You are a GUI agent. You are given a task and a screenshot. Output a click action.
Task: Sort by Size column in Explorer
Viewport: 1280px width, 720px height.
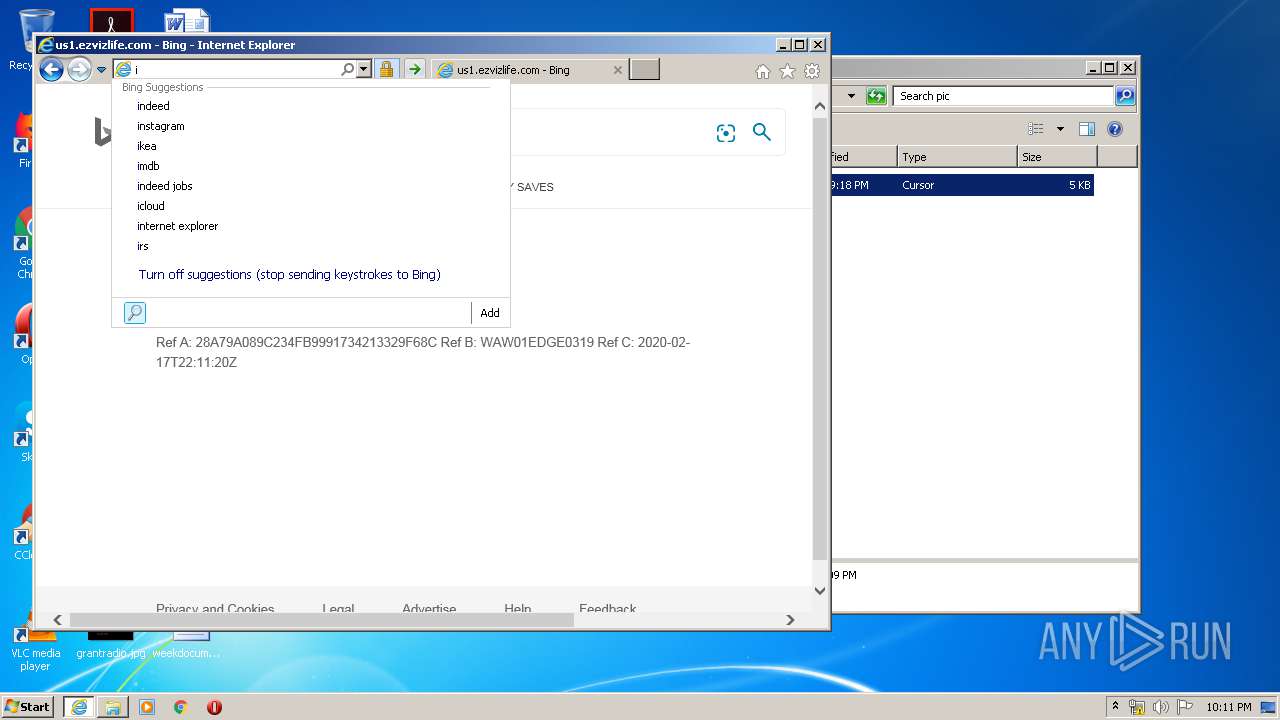point(1057,157)
